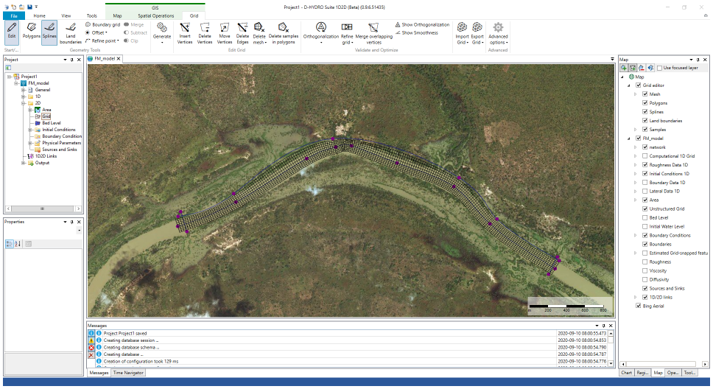Click Show Smoothness
This screenshot has width=713, height=389.
tap(417, 33)
